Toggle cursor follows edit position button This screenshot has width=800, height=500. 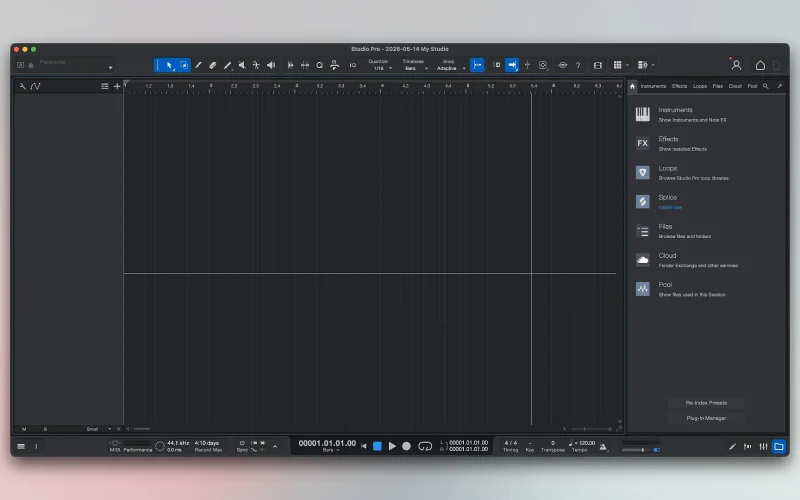(528, 65)
